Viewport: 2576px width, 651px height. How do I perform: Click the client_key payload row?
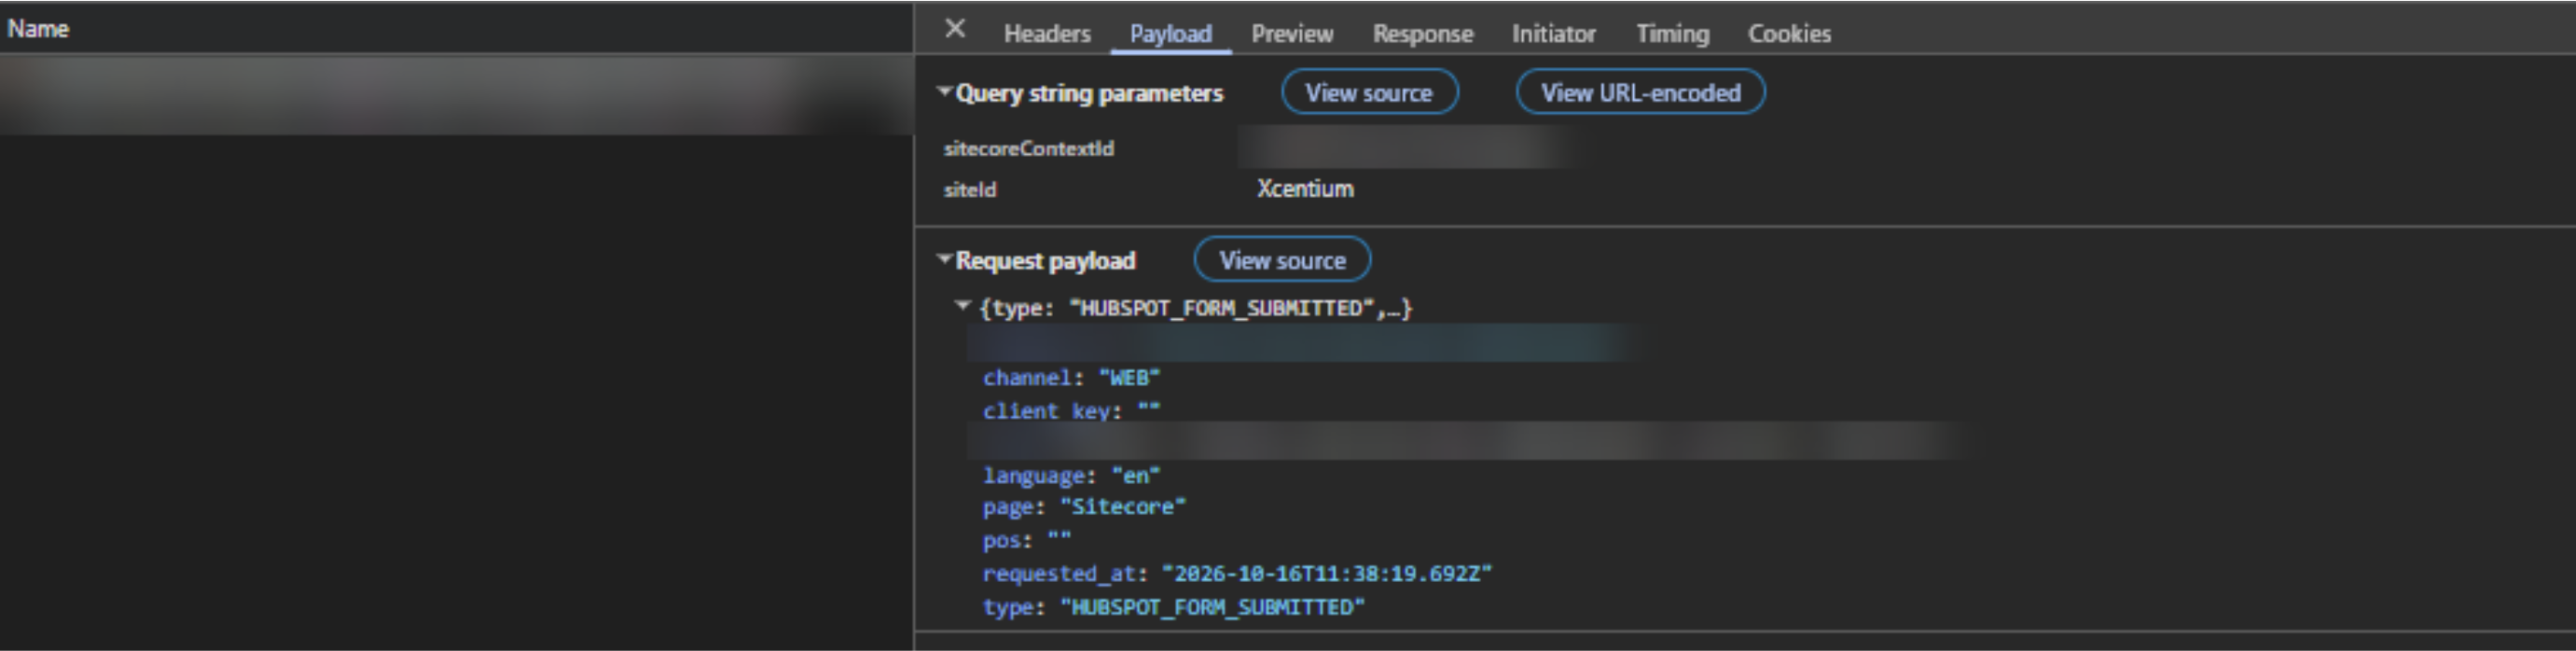(x=1071, y=411)
